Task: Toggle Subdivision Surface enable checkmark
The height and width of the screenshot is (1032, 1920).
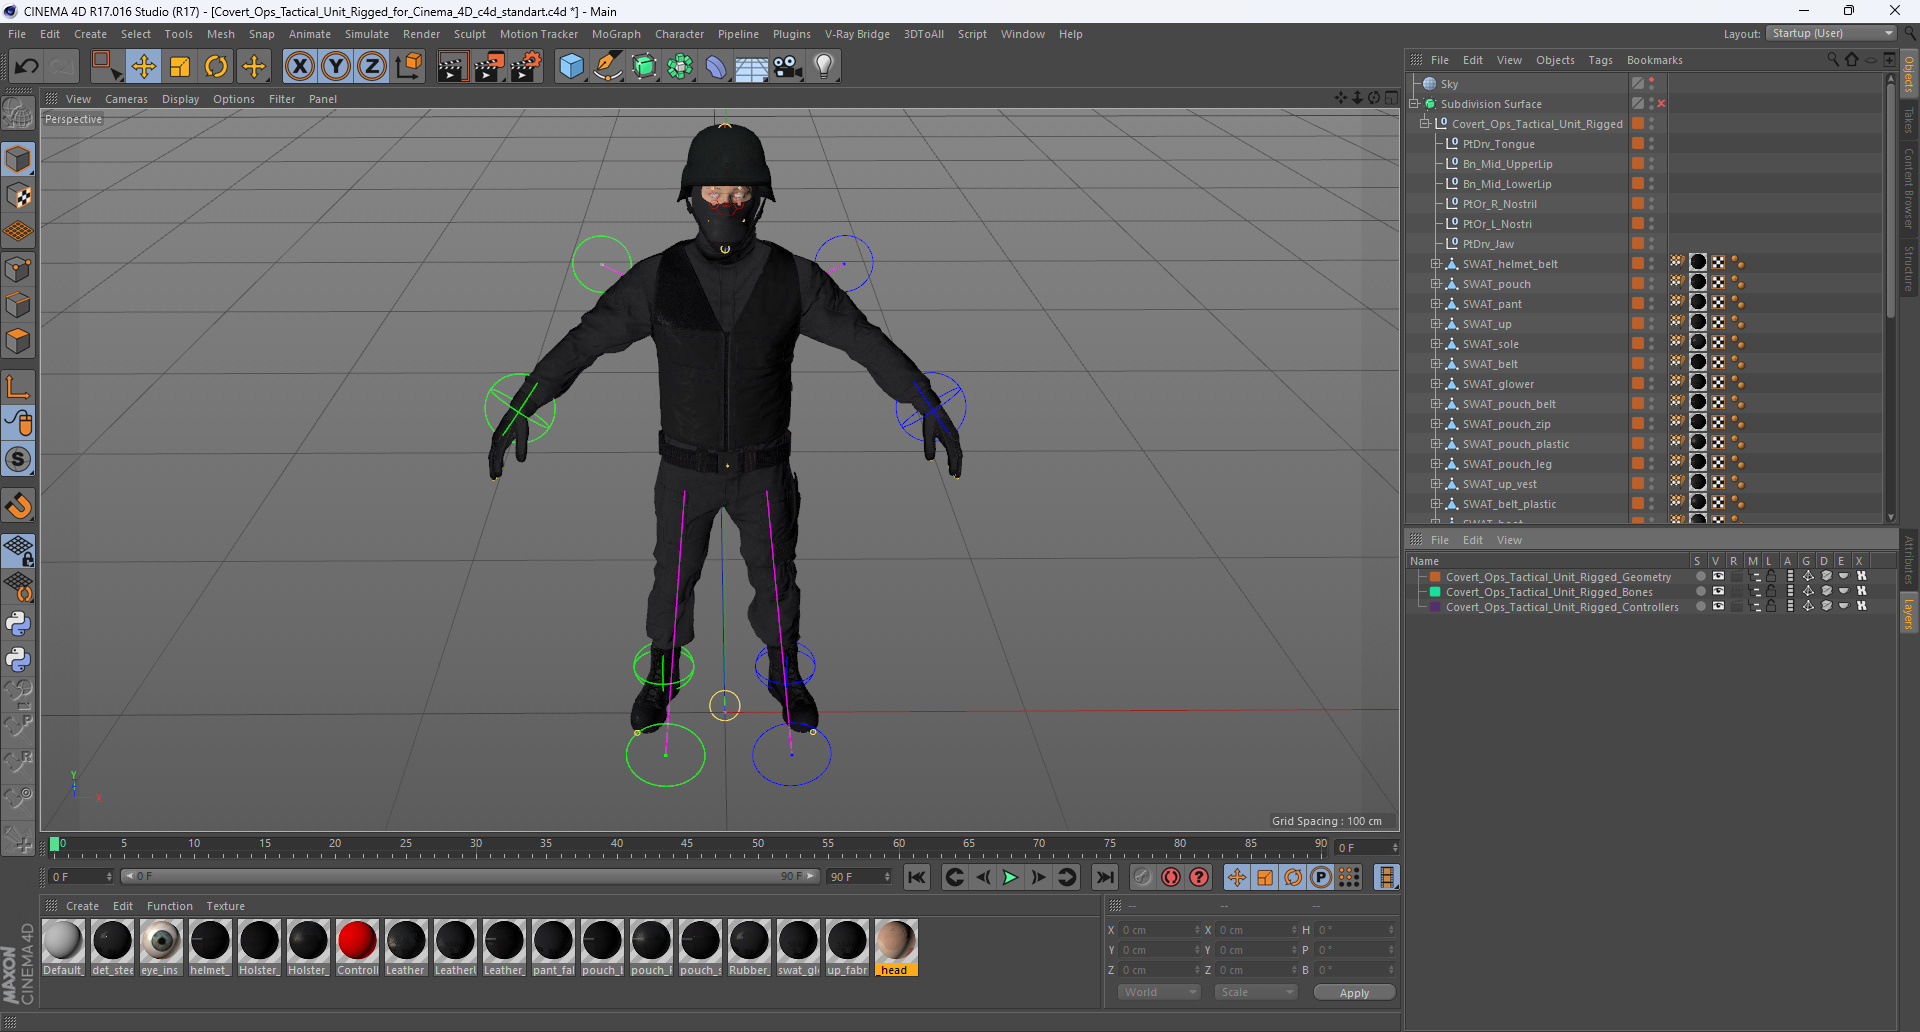Action: [1662, 104]
